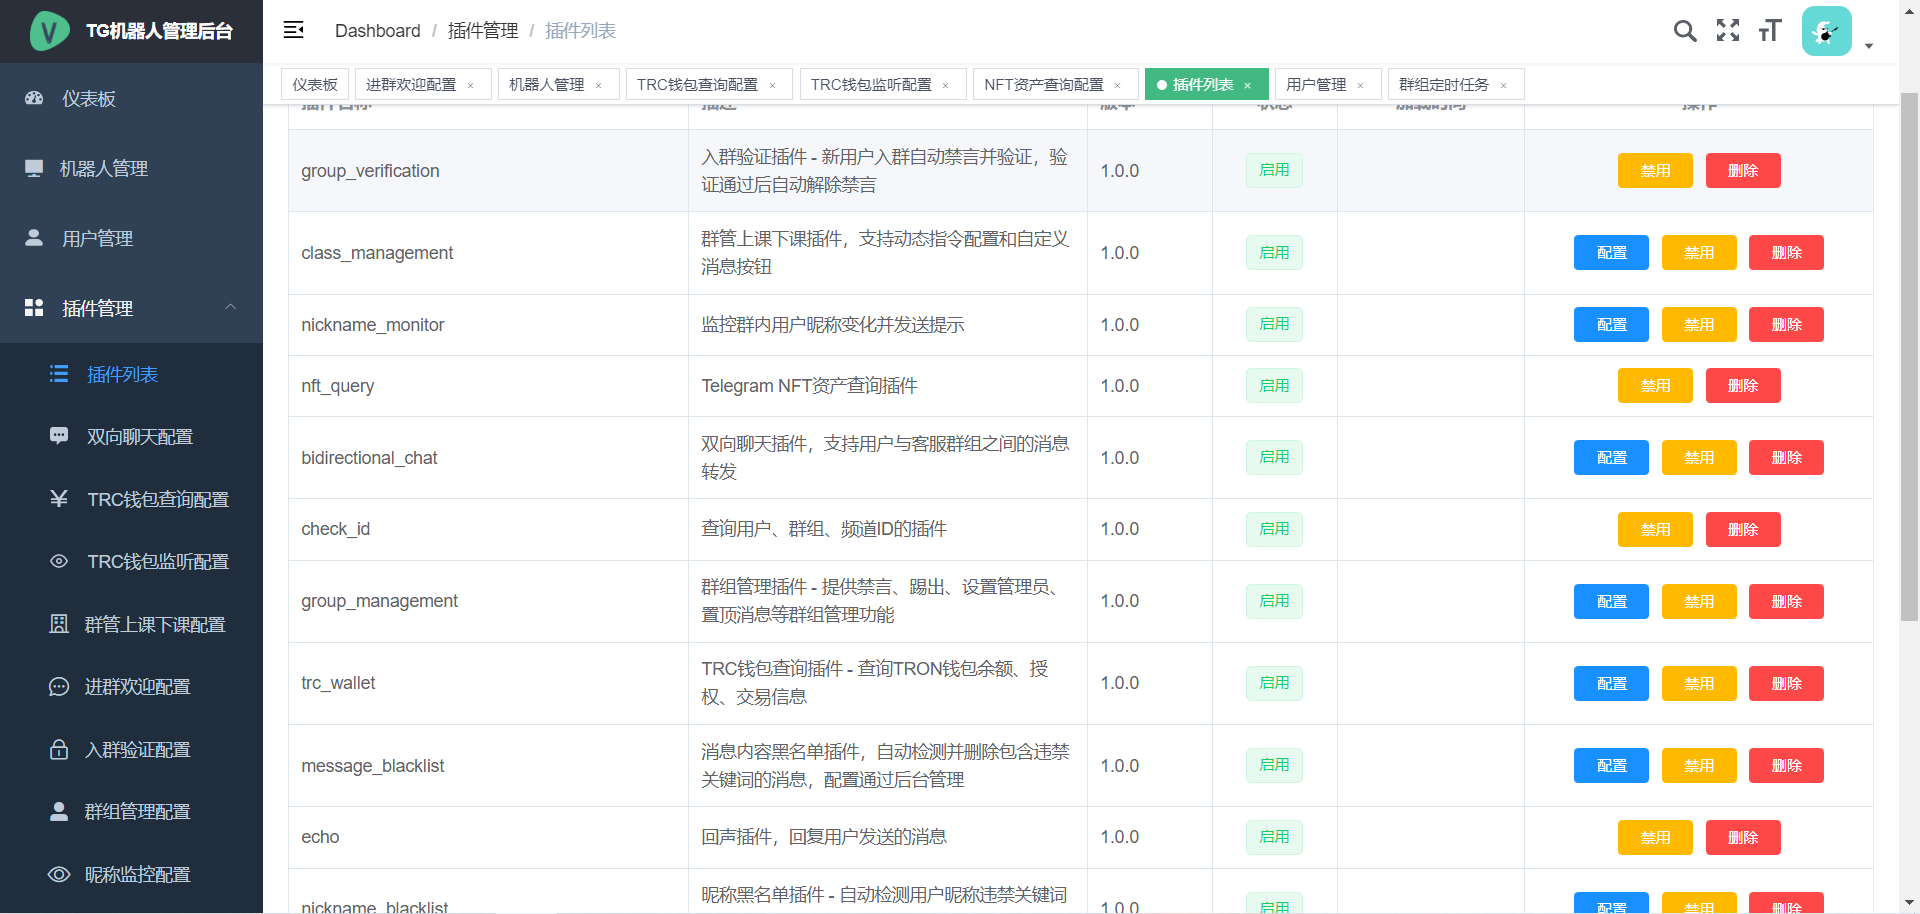Toggle fullscreen mode icon
Screen dimensions: 1920x914
click(x=1728, y=31)
